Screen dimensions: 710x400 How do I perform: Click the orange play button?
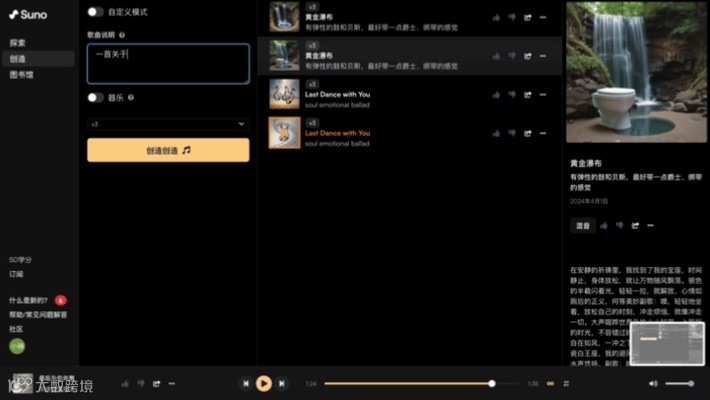[264, 384]
